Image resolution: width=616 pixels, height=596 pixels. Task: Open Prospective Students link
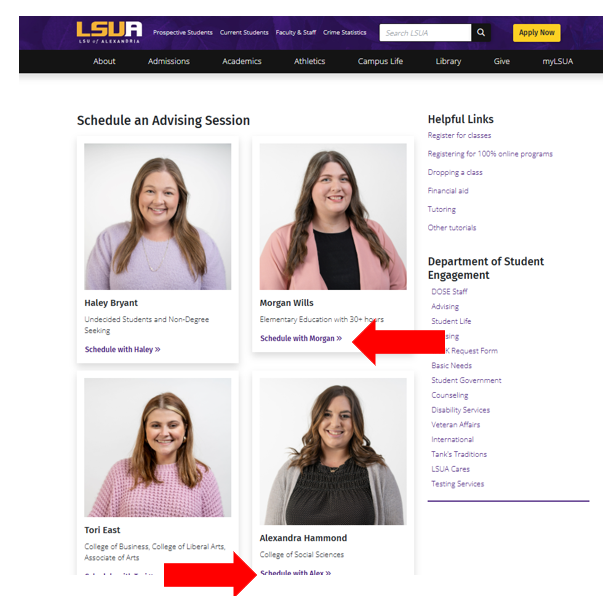pyautogui.click(x=183, y=33)
